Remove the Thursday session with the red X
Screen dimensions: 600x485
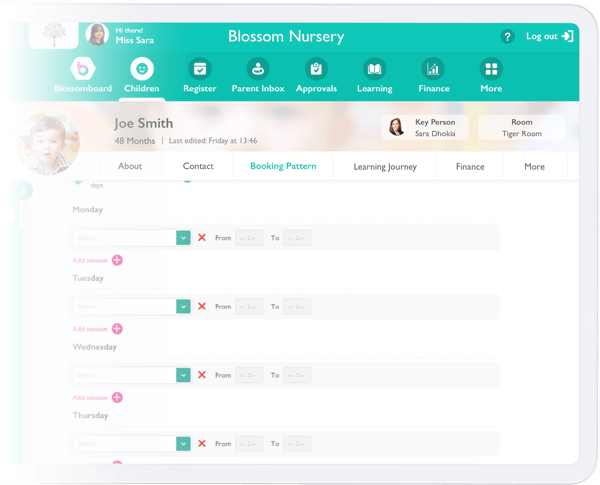(202, 443)
